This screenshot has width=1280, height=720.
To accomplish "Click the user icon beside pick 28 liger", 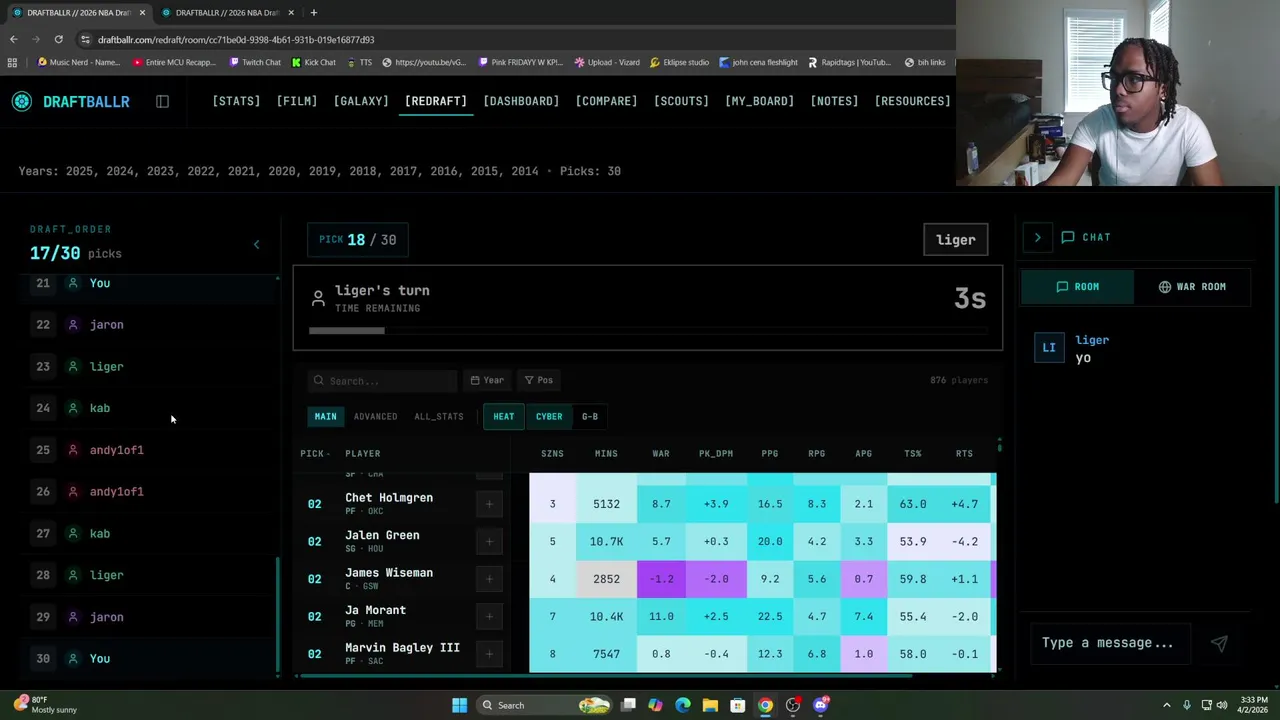I will tap(72, 575).
